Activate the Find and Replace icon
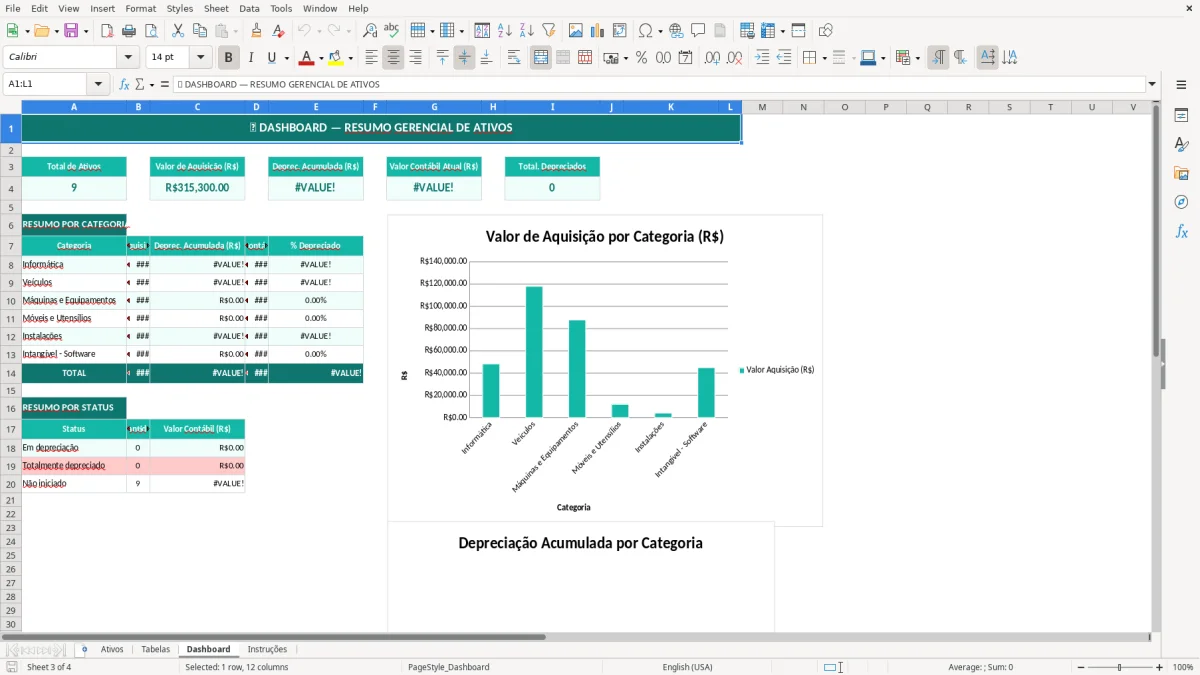 point(369,30)
